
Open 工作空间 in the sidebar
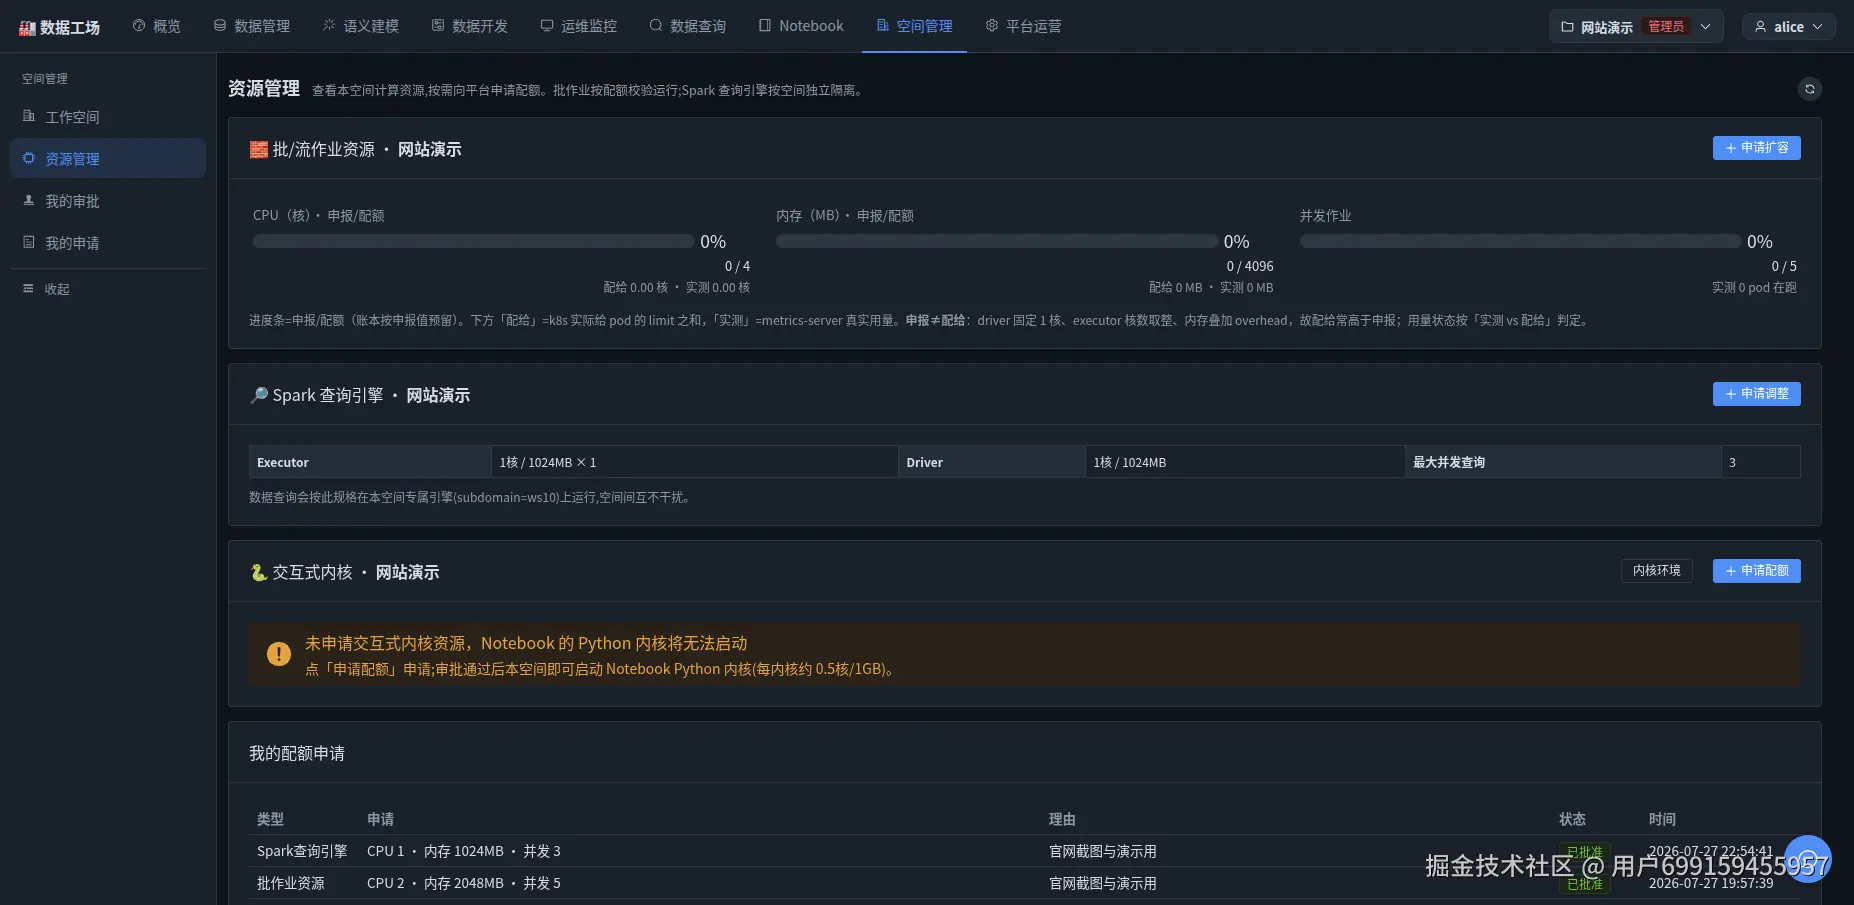click(x=108, y=117)
